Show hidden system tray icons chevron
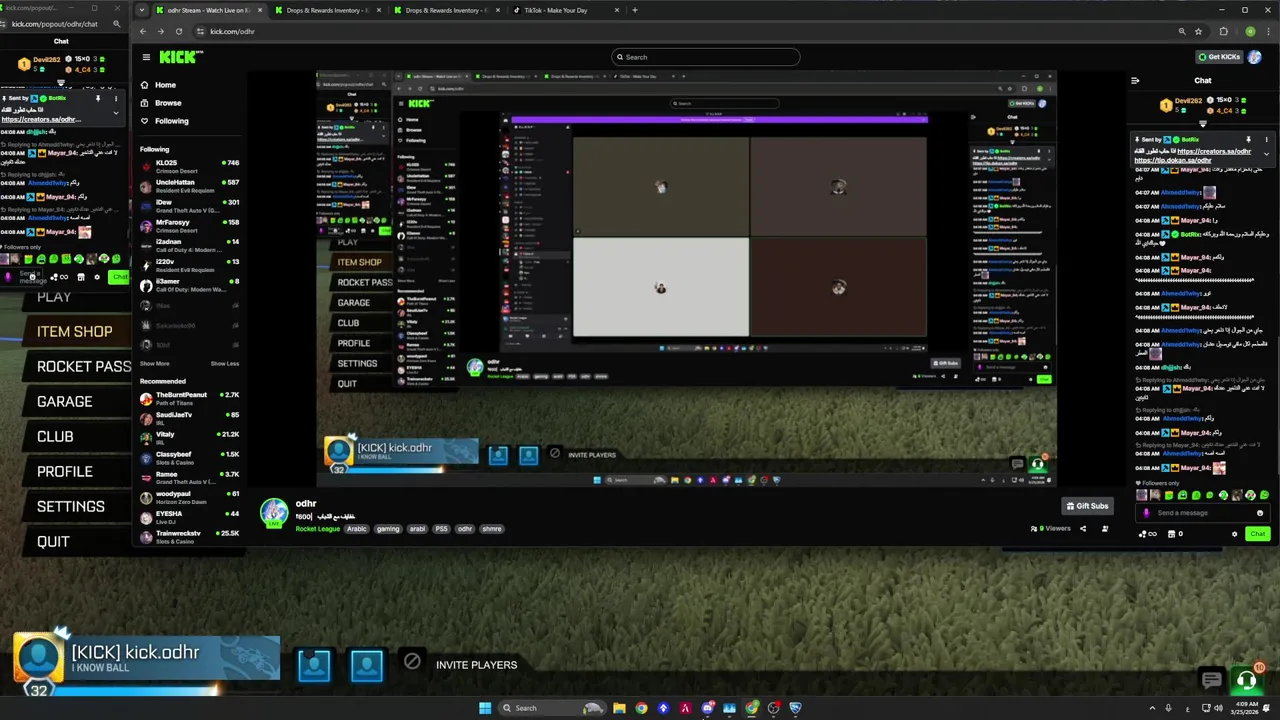The height and width of the screenshot is (720, 1280). point(1153,708)
